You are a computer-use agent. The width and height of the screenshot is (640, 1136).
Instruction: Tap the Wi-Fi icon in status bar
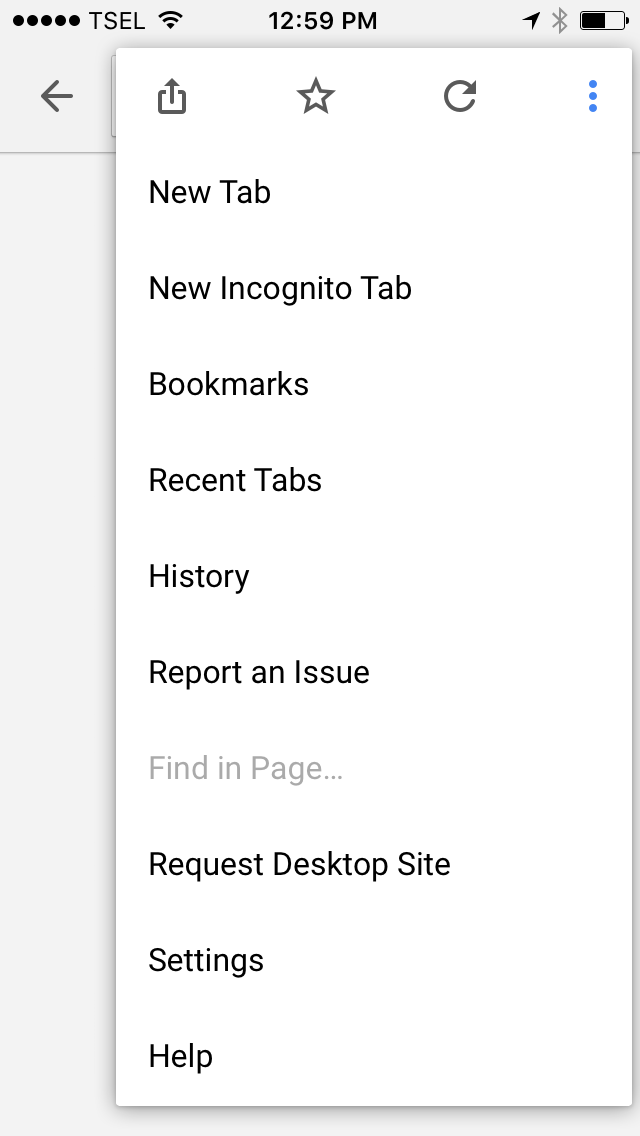[171, 20]
